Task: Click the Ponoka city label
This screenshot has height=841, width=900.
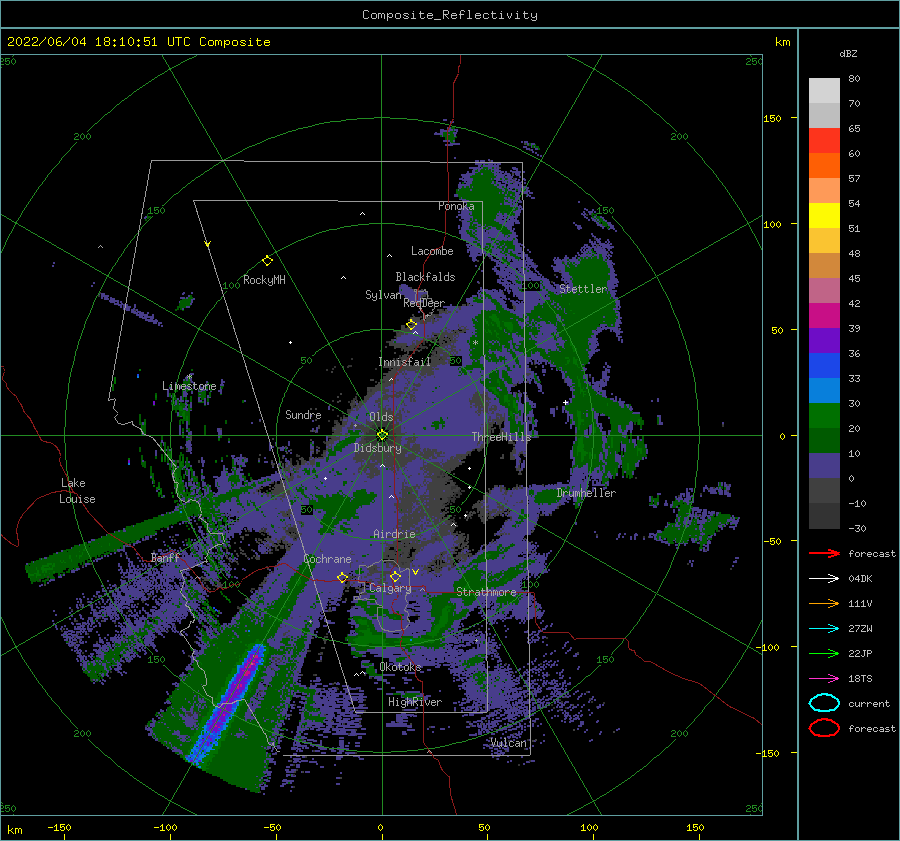Action: coord(456,206)
